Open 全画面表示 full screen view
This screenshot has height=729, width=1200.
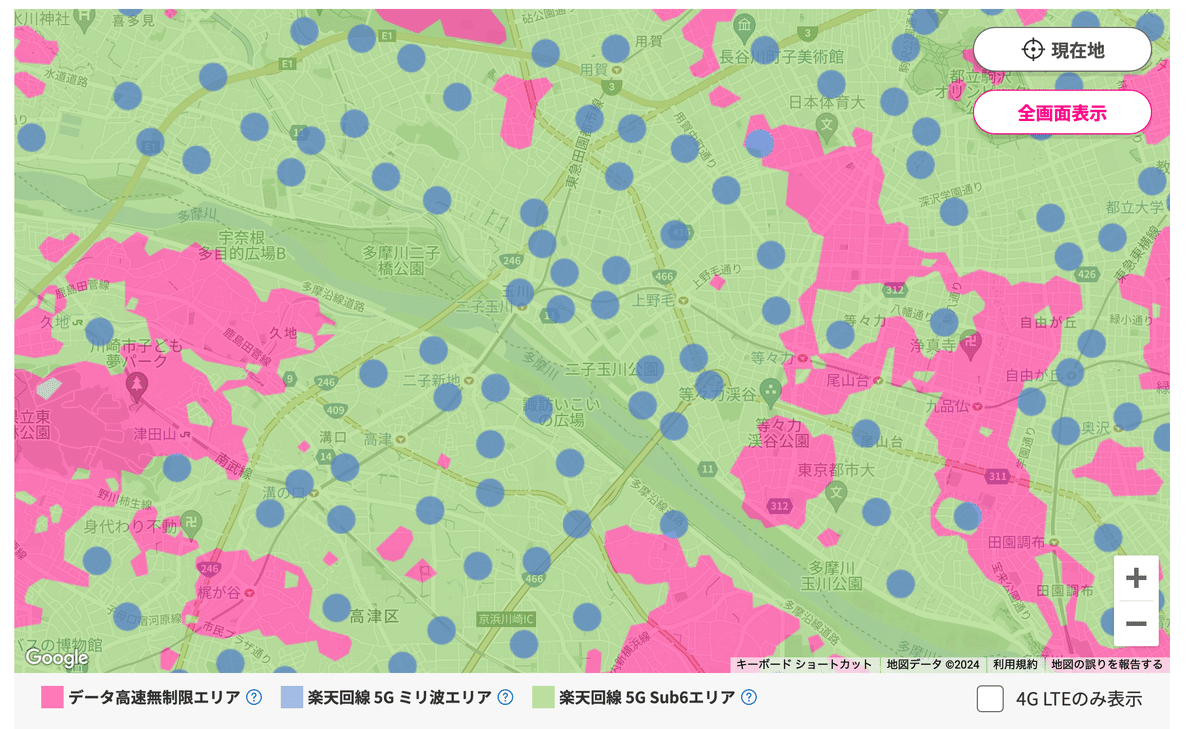click(x=1062, y=112)
